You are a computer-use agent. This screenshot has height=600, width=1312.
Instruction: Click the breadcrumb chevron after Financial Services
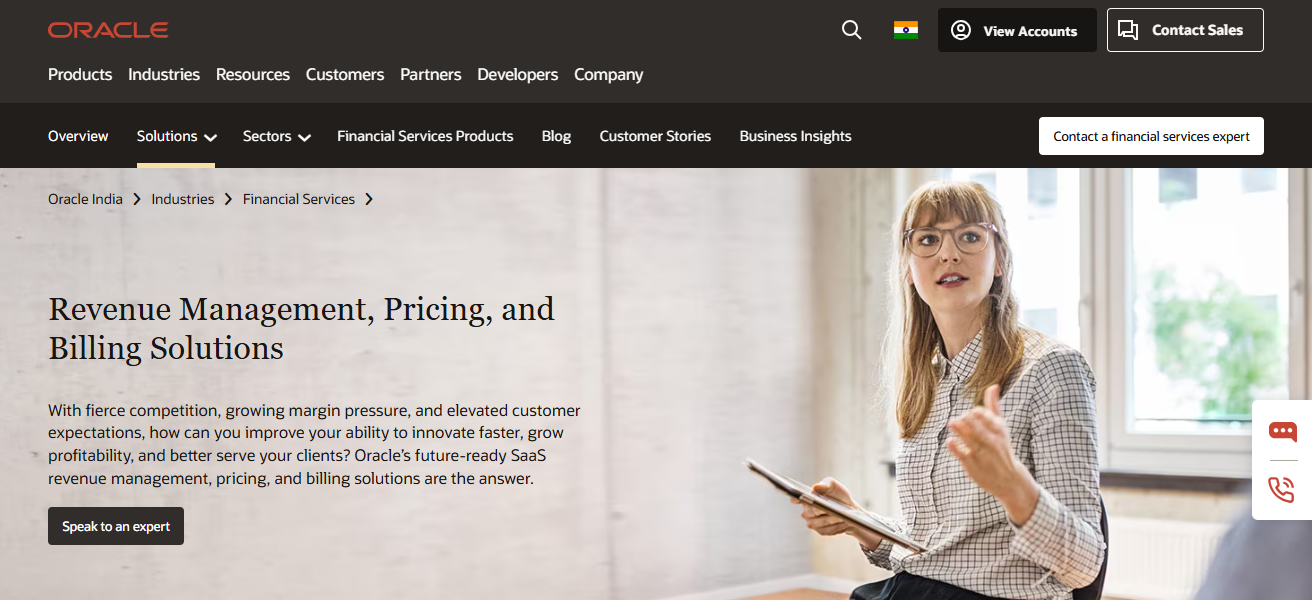click(369, 199)
